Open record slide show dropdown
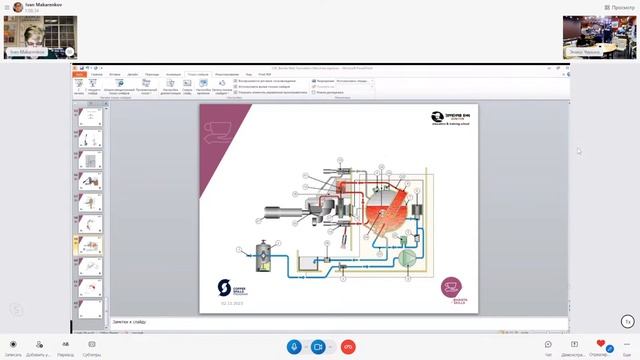Viewport: 640px width, 360px height. (222, 87)
